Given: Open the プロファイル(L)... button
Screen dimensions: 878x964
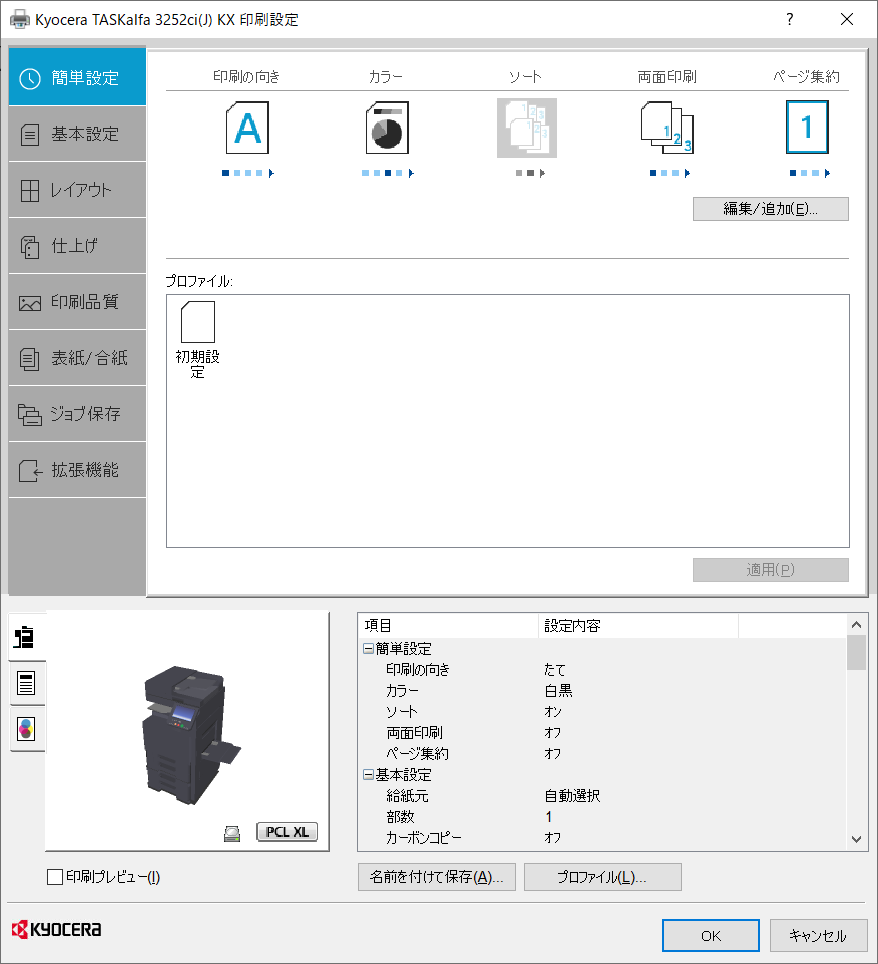Looking at the screenshot, I should coord(603,877).
